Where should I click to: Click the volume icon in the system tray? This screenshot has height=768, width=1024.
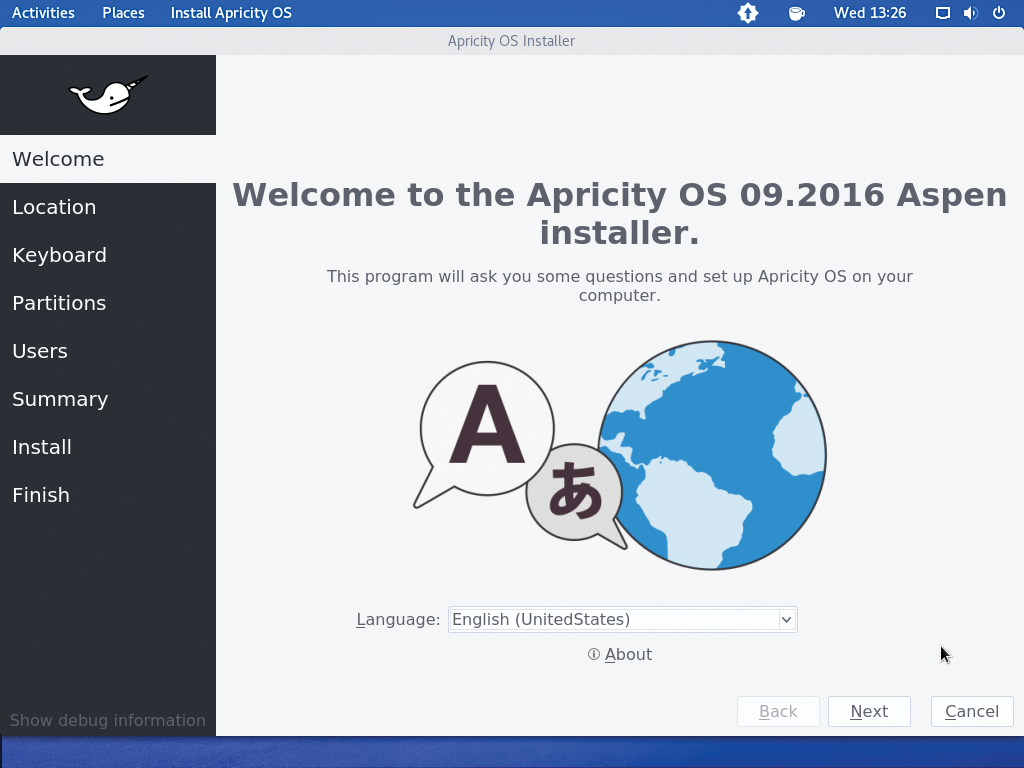pos(968,13)
